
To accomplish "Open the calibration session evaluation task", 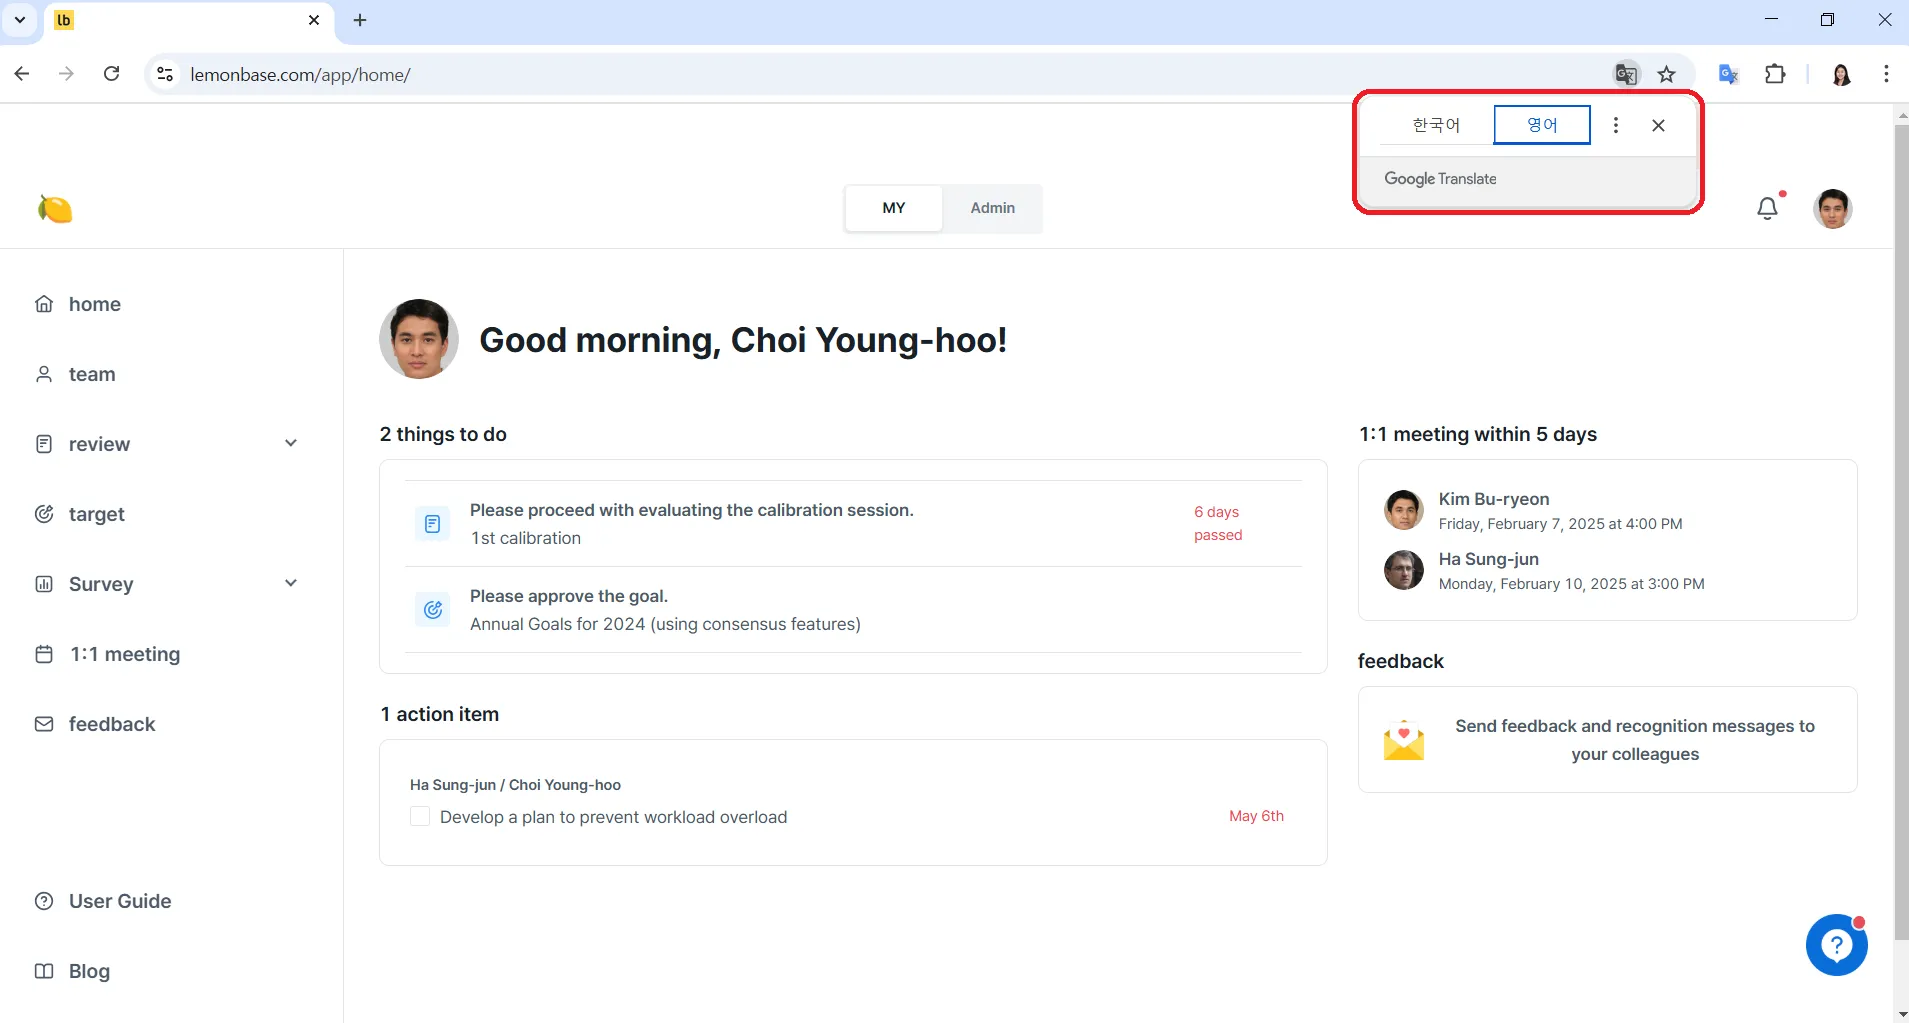I will [853, 524].
